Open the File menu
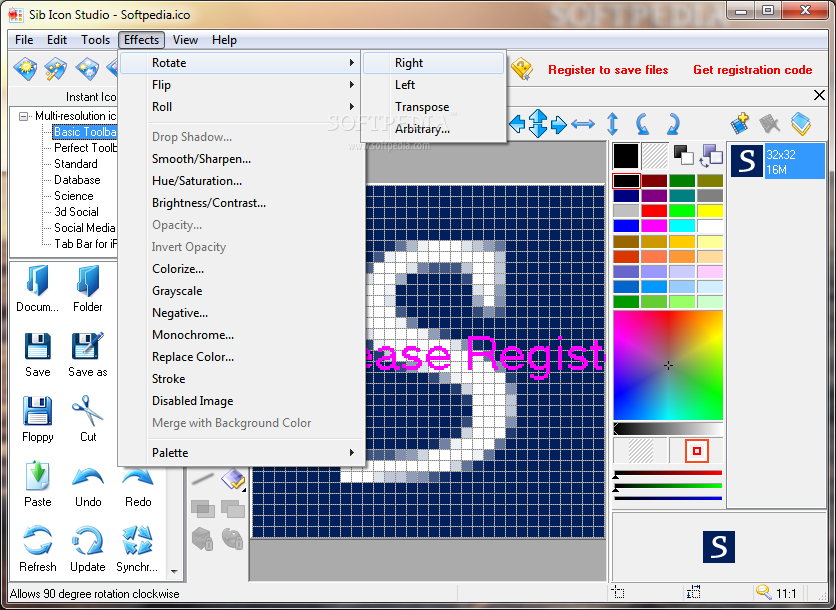This screenshot has height=610, width=836. pyautogui.click(x=24, y=40)
